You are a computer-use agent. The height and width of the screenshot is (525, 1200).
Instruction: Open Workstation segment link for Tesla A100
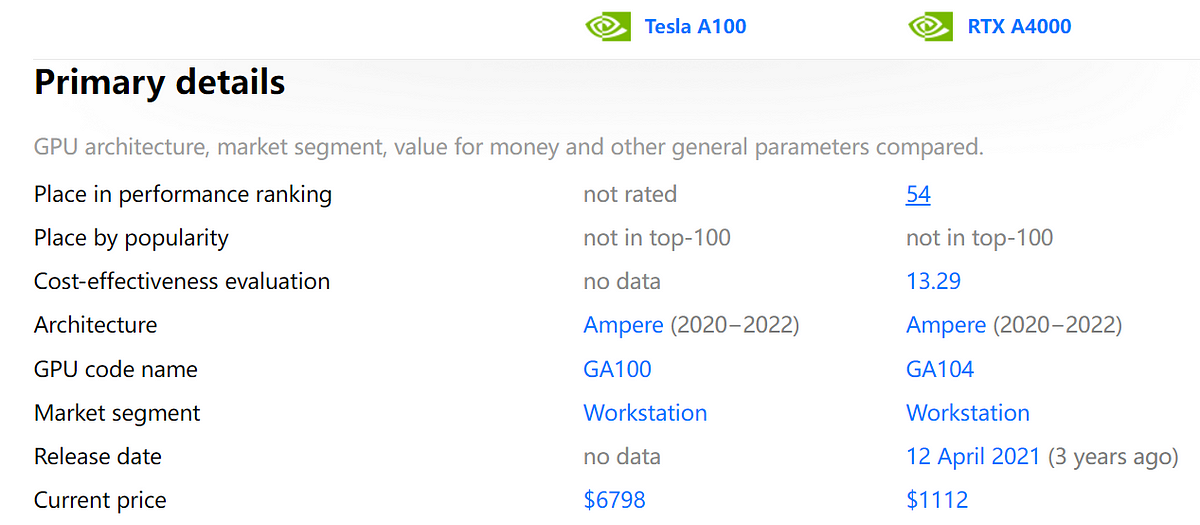tap(645, 413)
